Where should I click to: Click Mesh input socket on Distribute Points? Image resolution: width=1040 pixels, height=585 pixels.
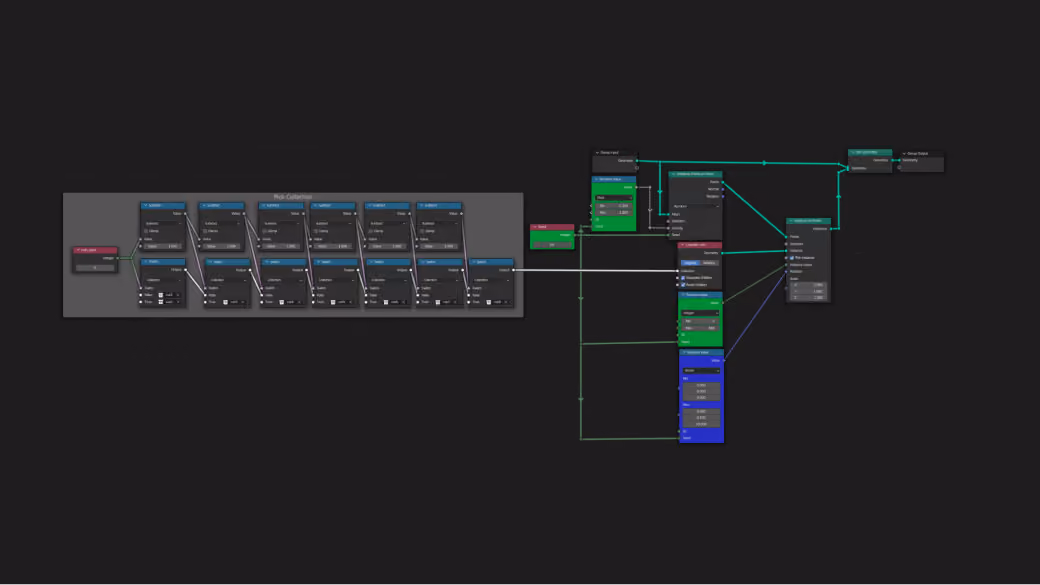point(669,214)
